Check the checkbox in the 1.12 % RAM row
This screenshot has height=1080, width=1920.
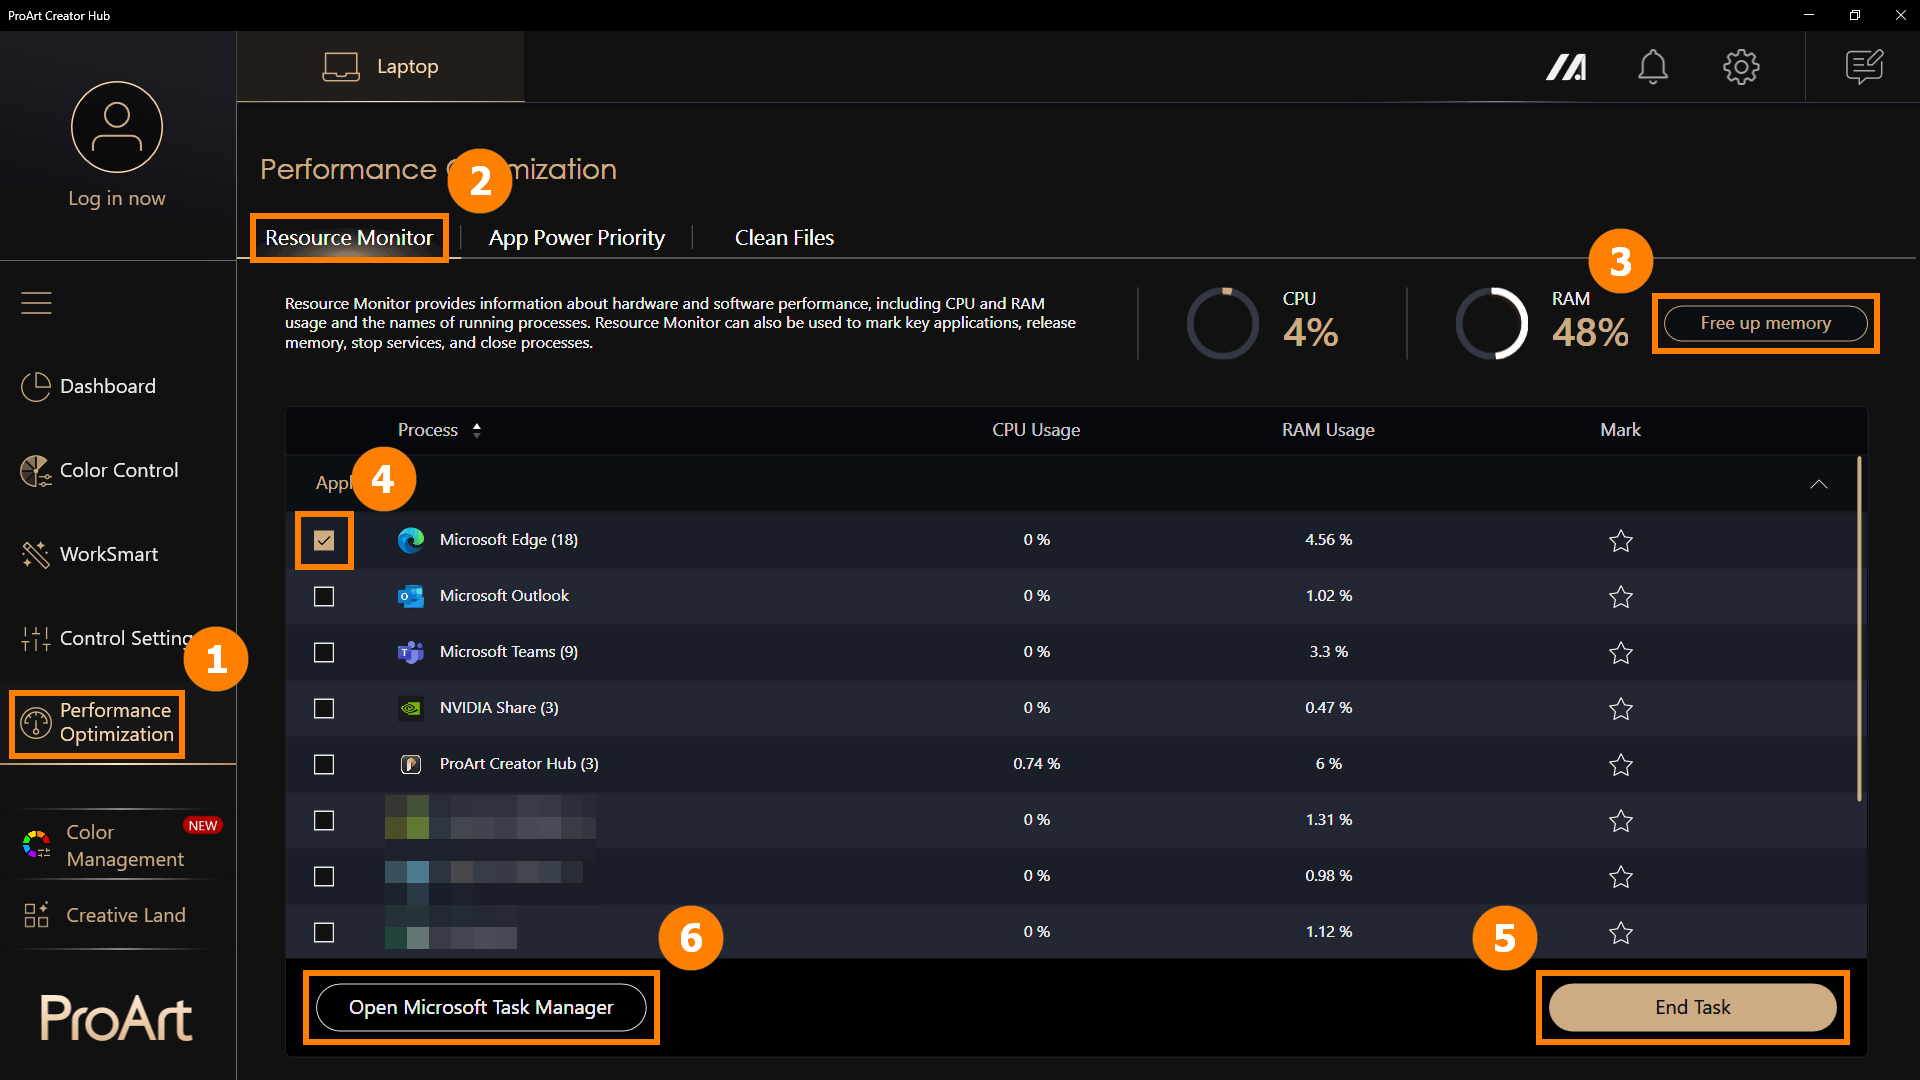(x=324, y=932)
